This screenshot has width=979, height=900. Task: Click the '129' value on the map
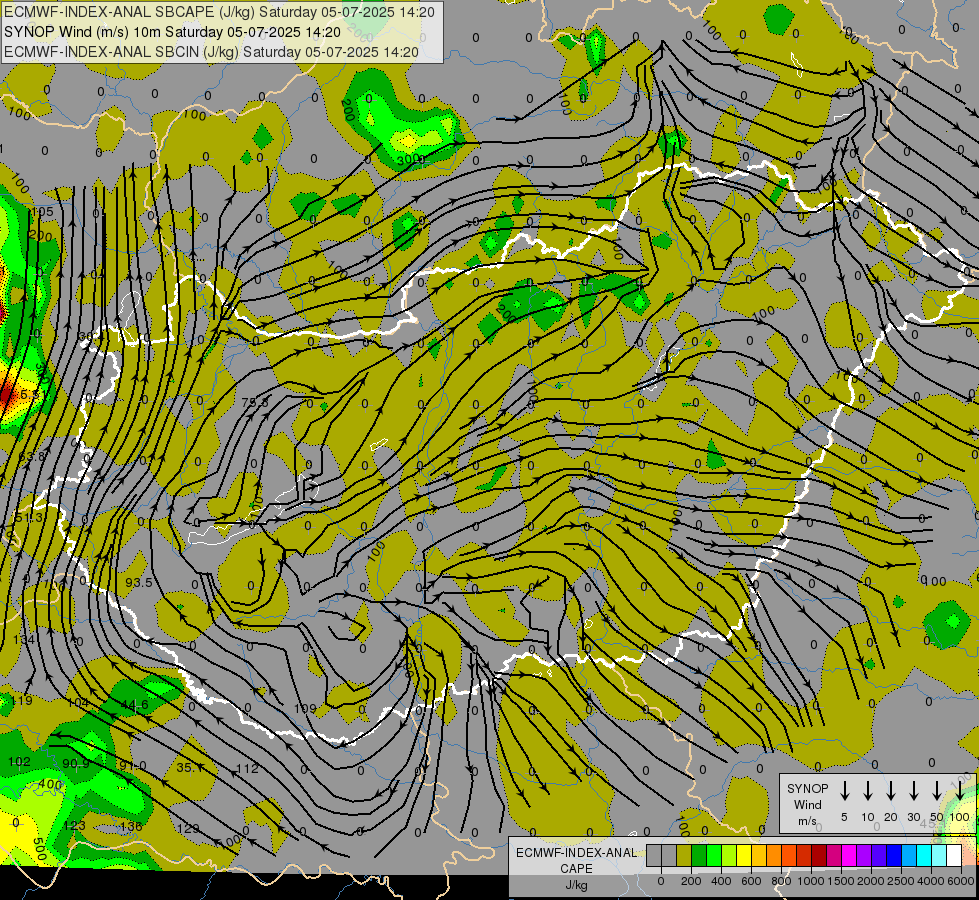point(188,829)
